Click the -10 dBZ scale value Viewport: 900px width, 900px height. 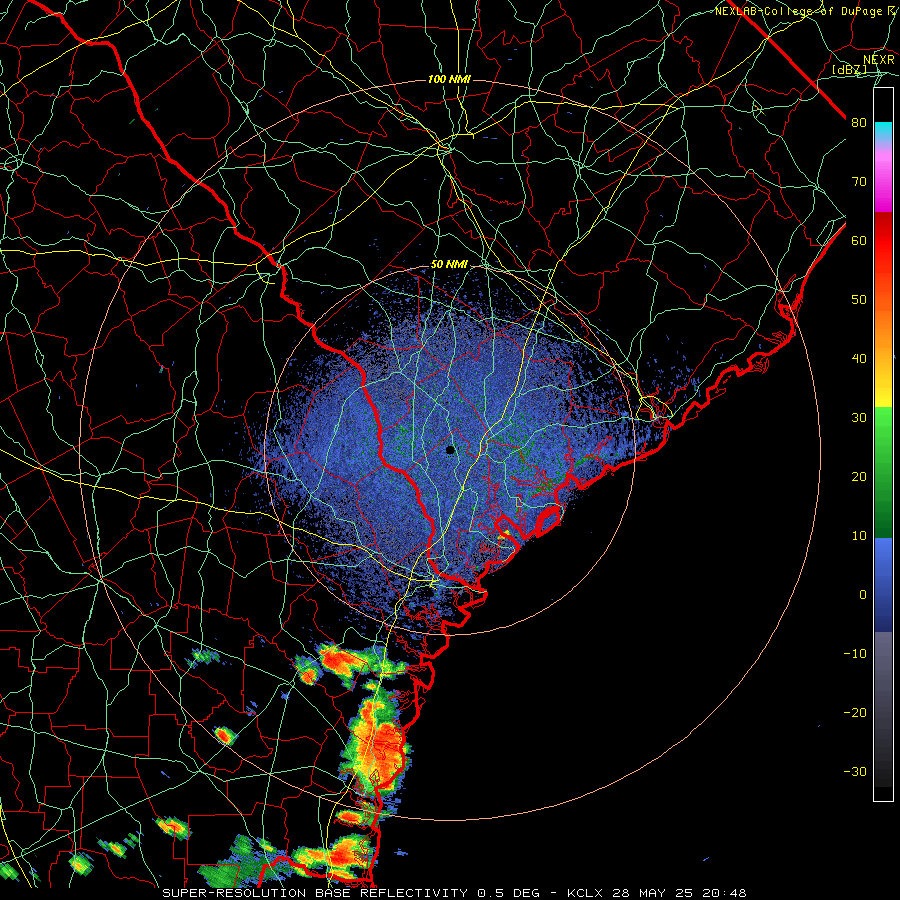click(855, 654)
